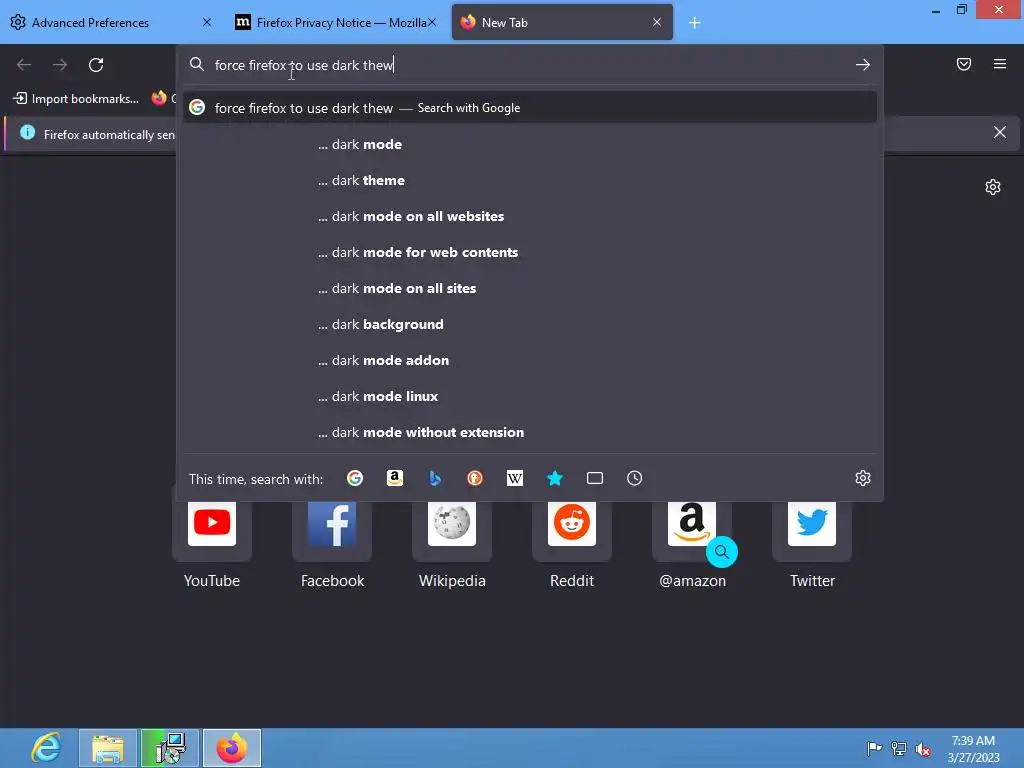Switch to Firefox Privacy Notice tab
Image resolution: width=1024 pixels, height=768 pixels.
(x=335, y=22)
